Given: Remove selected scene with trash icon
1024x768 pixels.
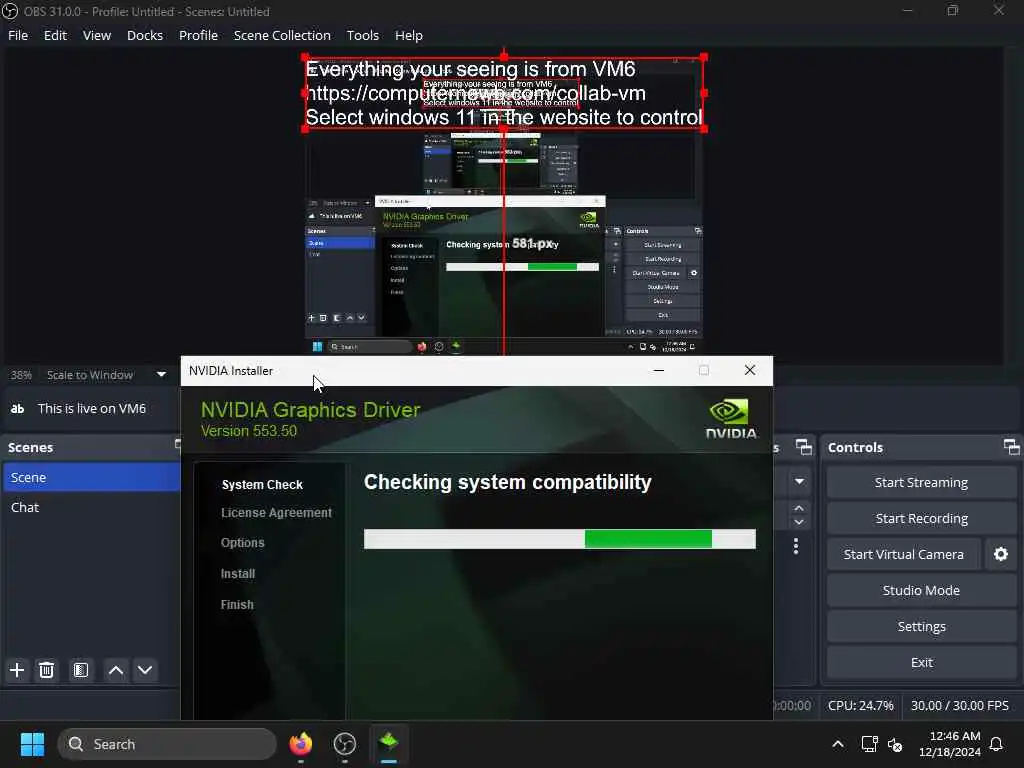Looking at the screenshot, I should pyautogui.click(x=46, y=670).
